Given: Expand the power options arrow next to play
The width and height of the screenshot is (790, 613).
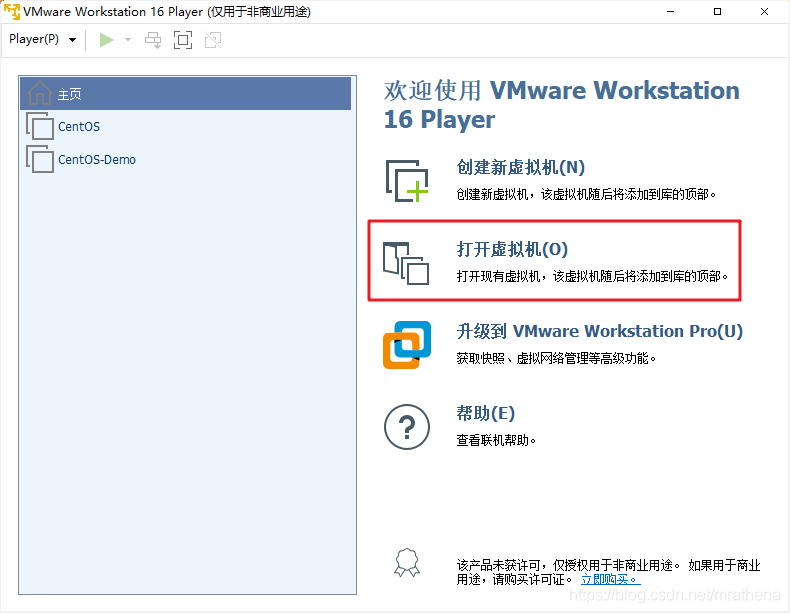Looking at the screenshot, I should pyautogui.click(x=128, y=40).
